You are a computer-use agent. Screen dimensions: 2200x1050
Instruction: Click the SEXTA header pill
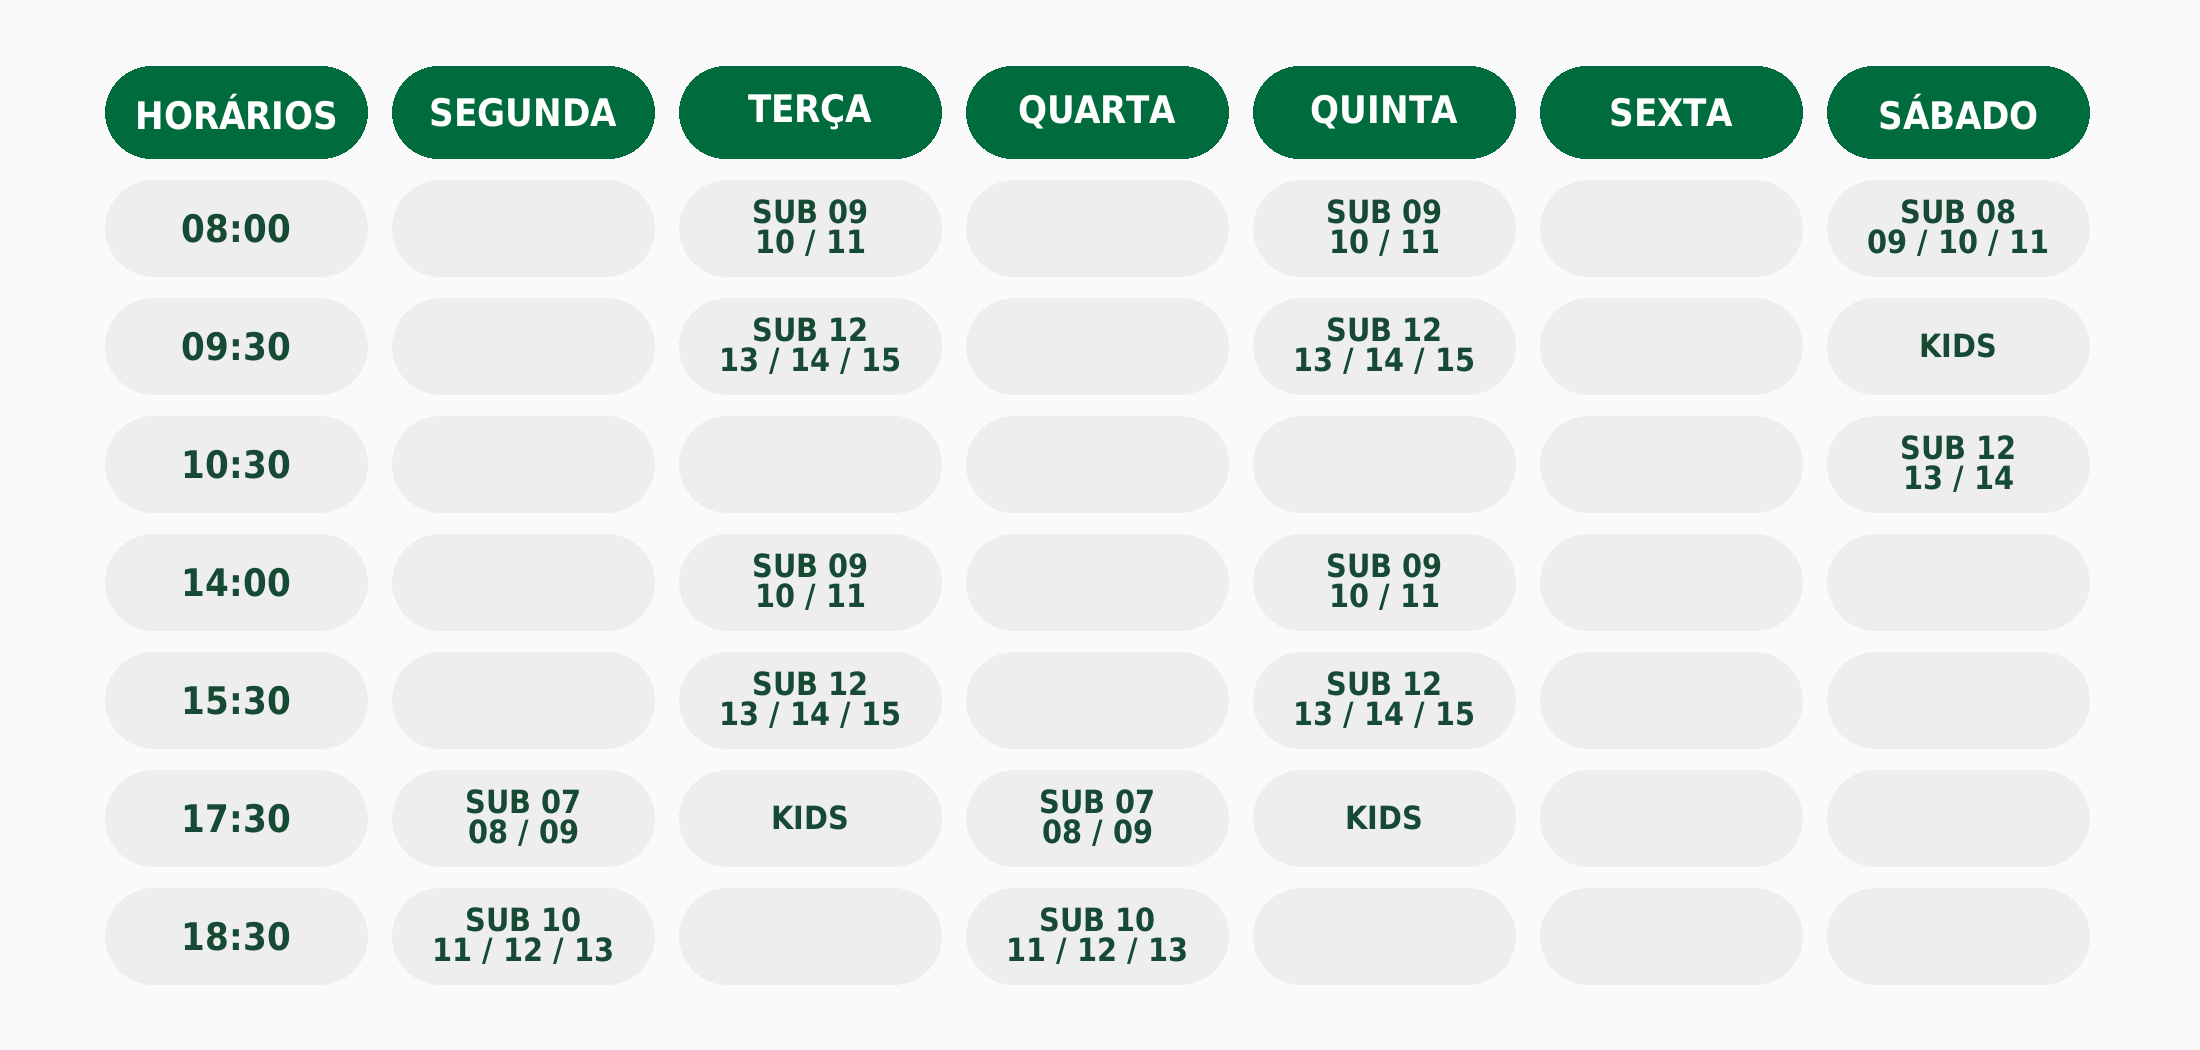1671,113
